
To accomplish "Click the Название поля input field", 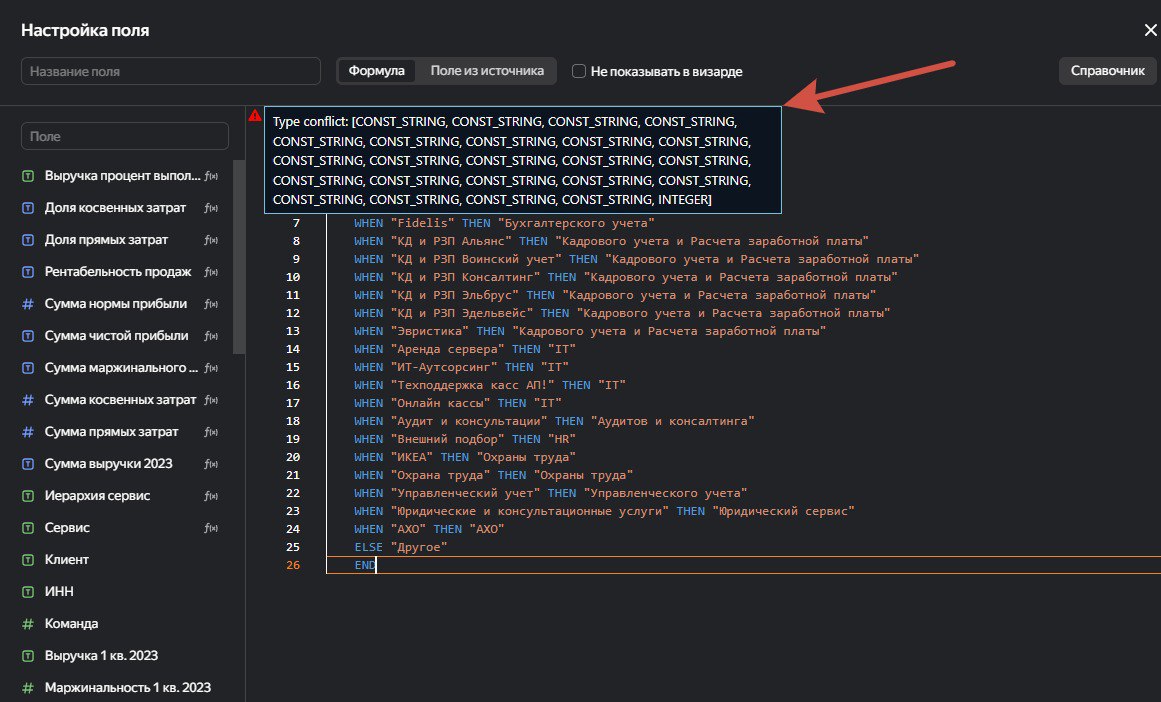I will (171, 71).
